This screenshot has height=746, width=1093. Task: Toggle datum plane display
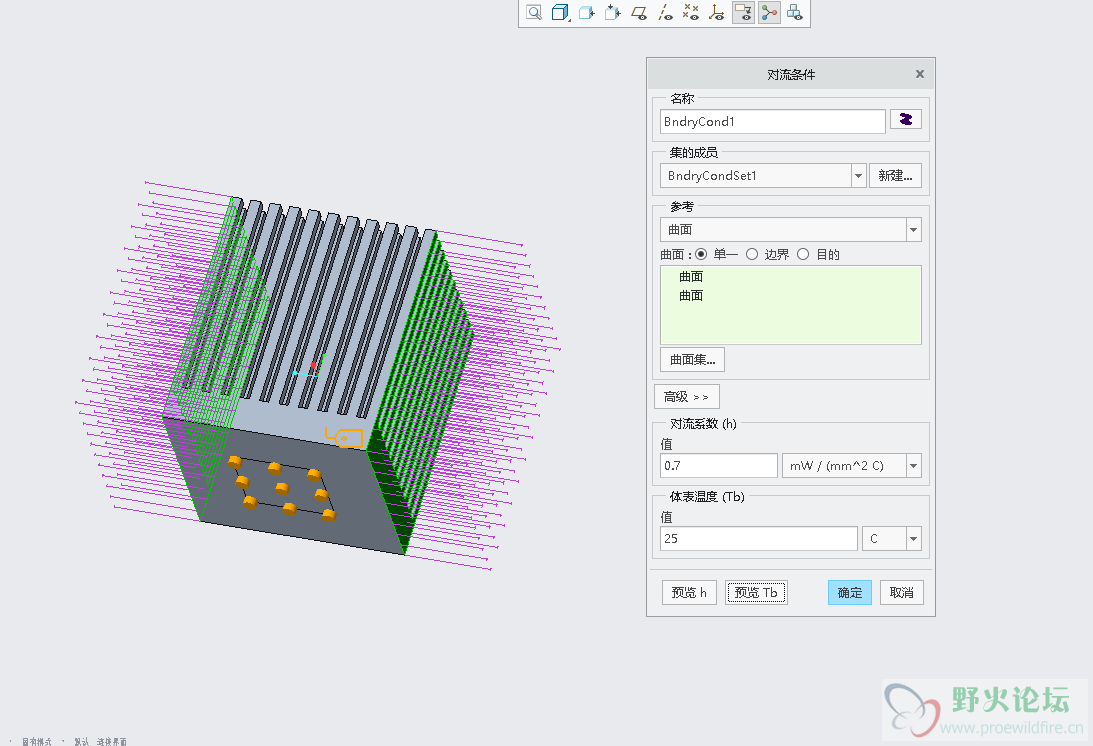(639, 13)
